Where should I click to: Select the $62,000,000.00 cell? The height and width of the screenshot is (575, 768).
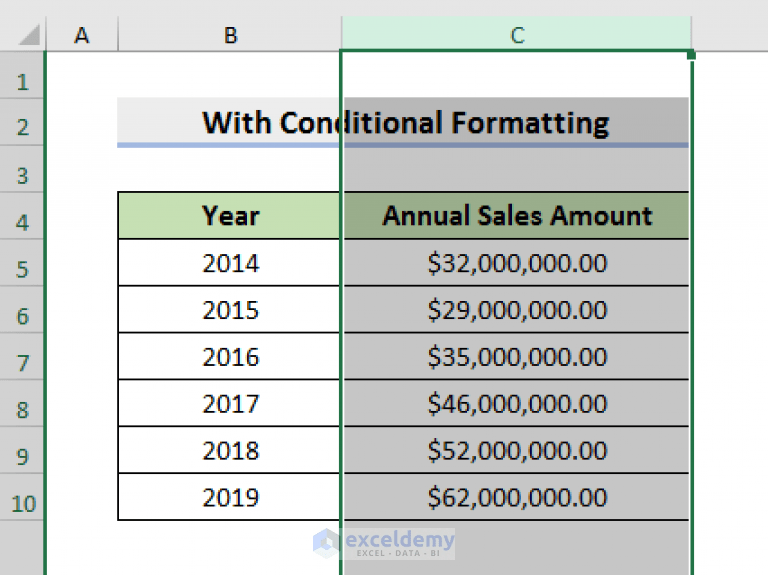(x=516, y=497)
